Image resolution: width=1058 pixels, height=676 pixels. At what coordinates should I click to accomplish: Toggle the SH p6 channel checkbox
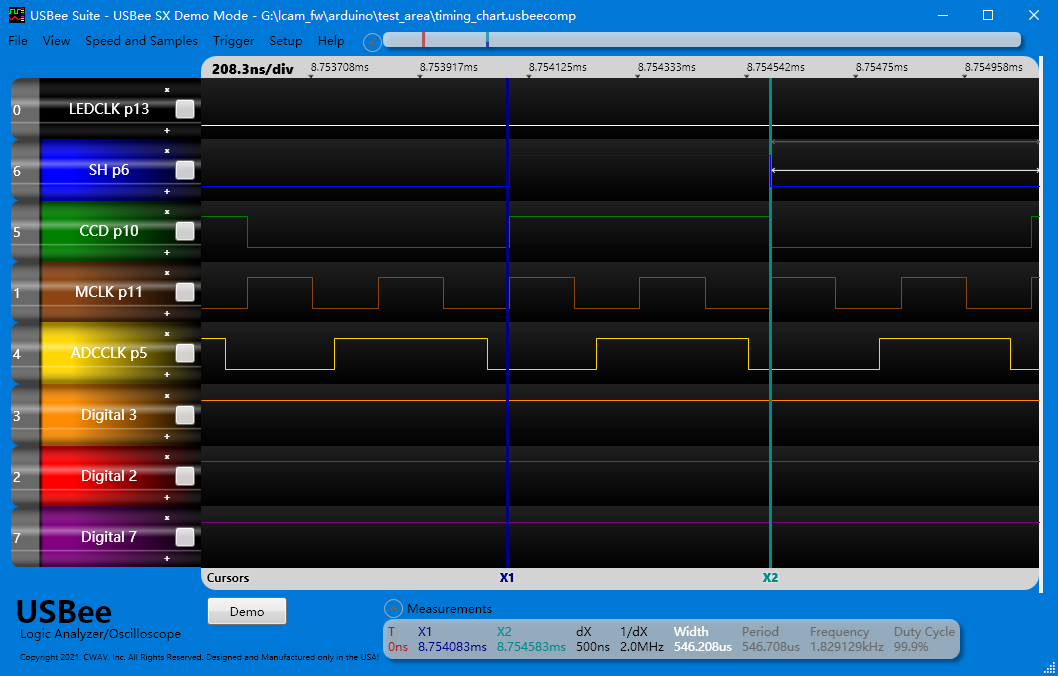185,171
